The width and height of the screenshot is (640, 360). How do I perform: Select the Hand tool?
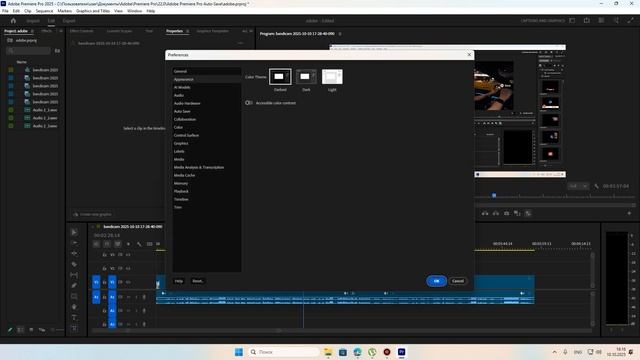click(74, 307)
